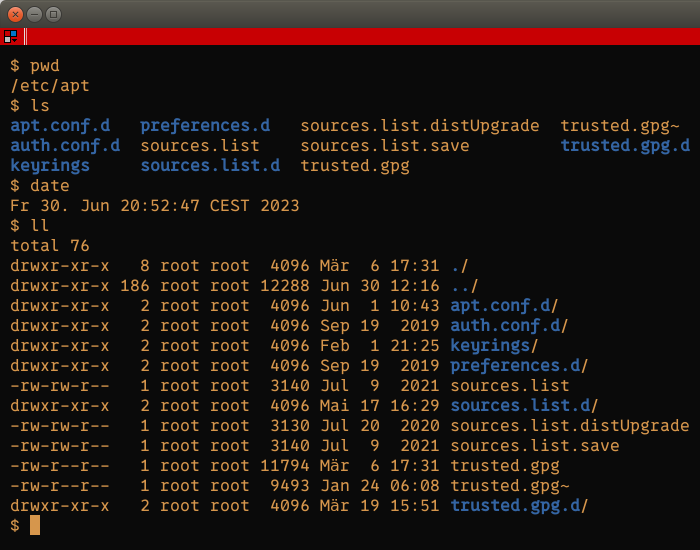The image size is (700, 550).
Task: Click the ../ parent directory entry
Action: tap(464, 286)
